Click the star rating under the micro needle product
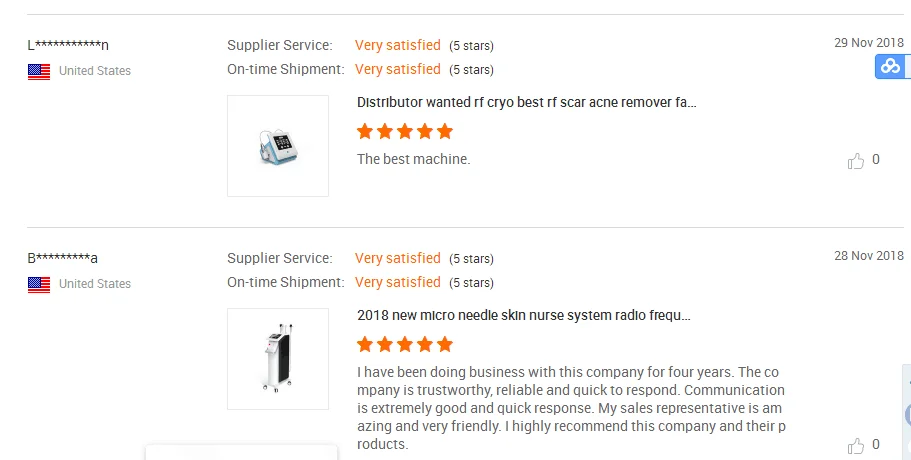This screenshot has width=911, height=460. (x=405, y=344)
